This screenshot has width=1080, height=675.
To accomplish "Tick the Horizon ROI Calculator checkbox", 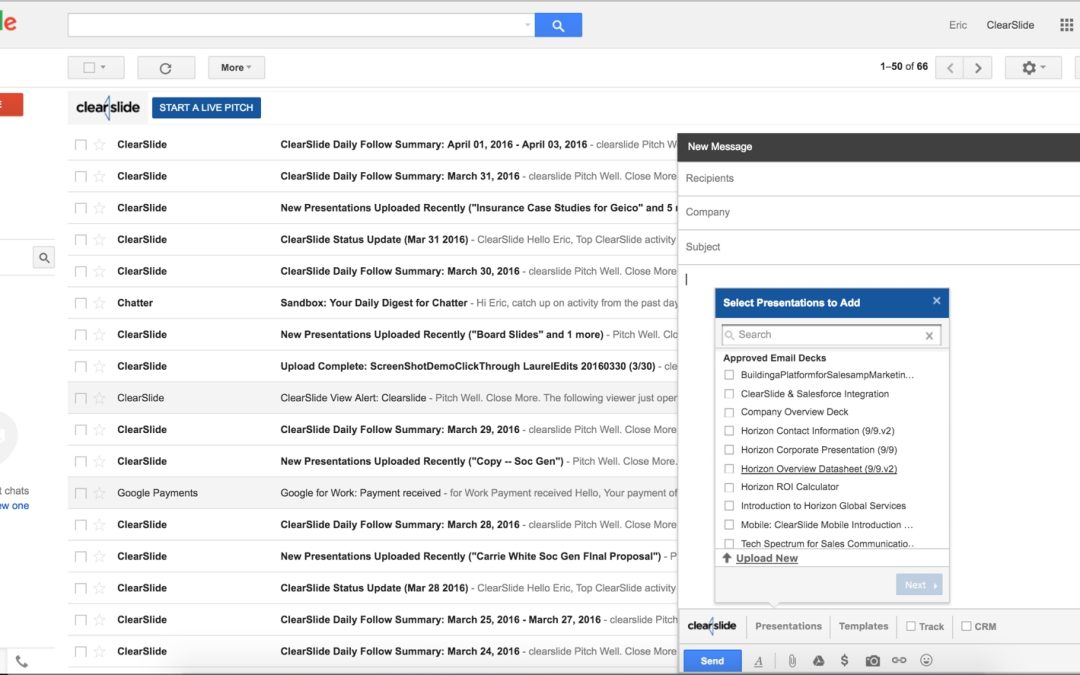I will pyautogui.click(x=729, y=488).
